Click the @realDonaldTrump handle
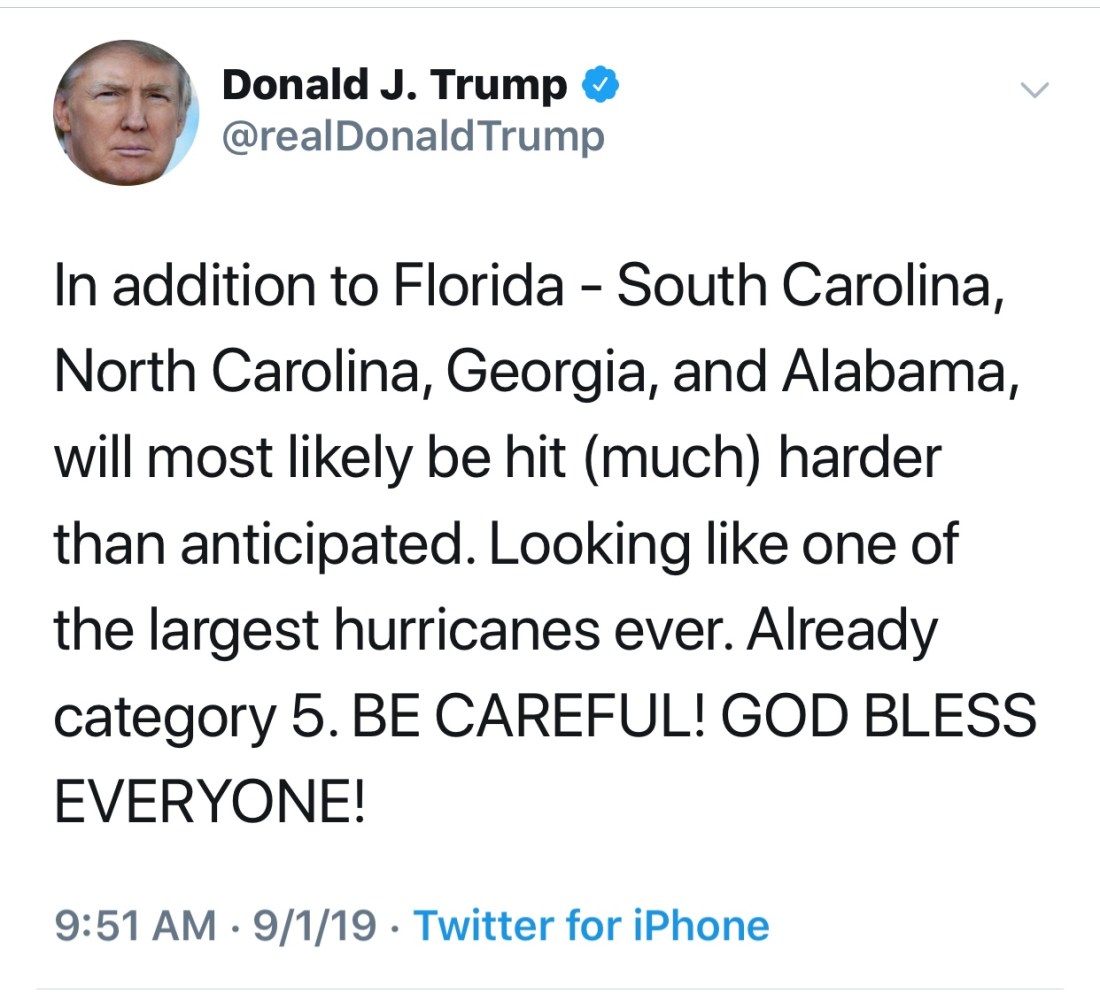Image resolution: width=1100 pixels, height=993 pixels. [x=412, y=135]
